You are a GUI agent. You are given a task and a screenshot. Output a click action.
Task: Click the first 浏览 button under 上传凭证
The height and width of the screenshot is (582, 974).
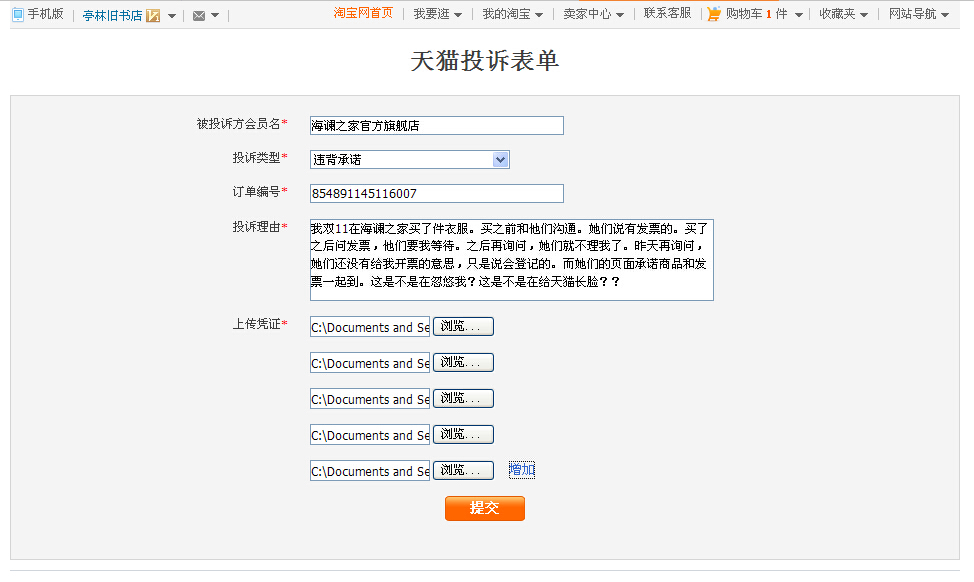click(x=463, y=327)
